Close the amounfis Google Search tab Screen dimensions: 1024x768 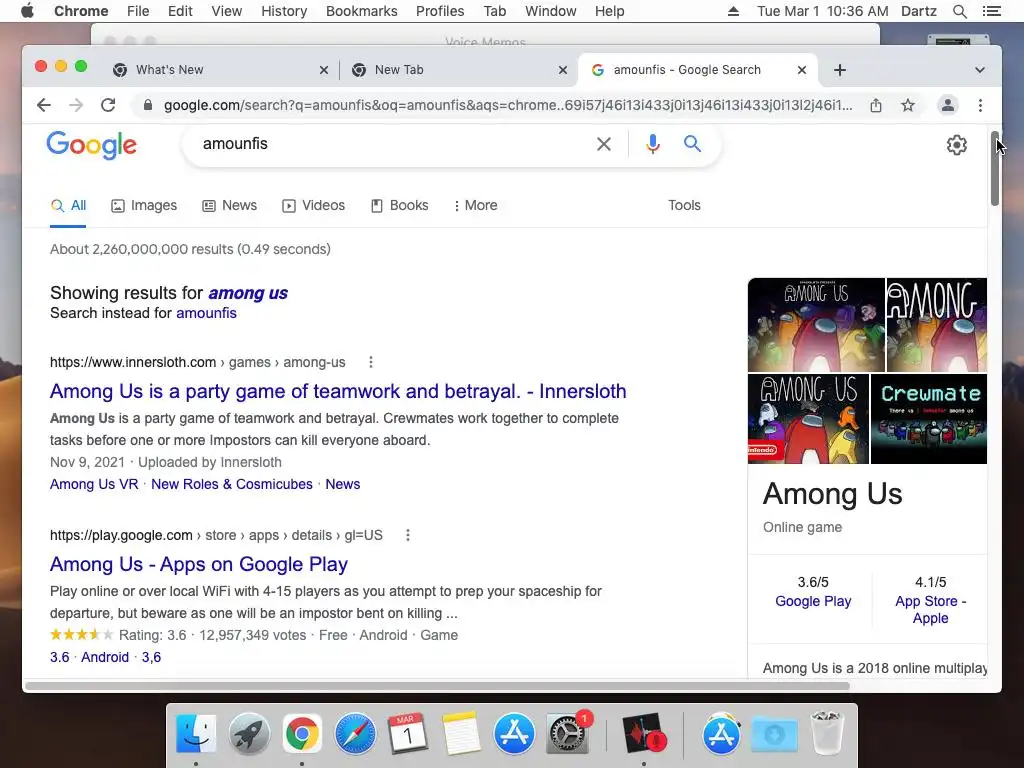(x=802, y=70)
